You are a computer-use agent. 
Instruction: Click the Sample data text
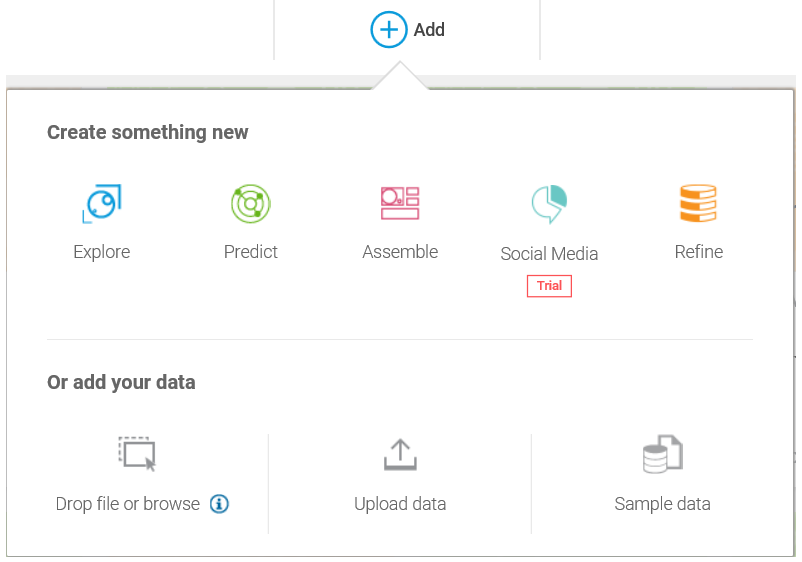point(662,504)
